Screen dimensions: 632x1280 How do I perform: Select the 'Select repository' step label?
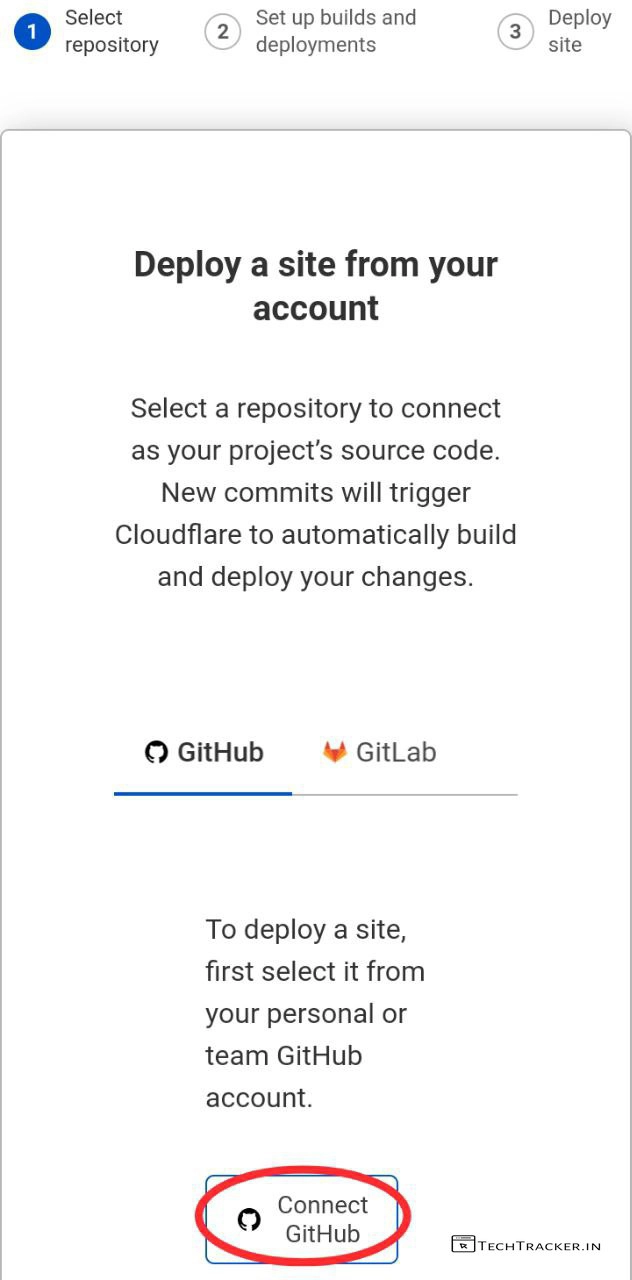(x=111, y=32)
